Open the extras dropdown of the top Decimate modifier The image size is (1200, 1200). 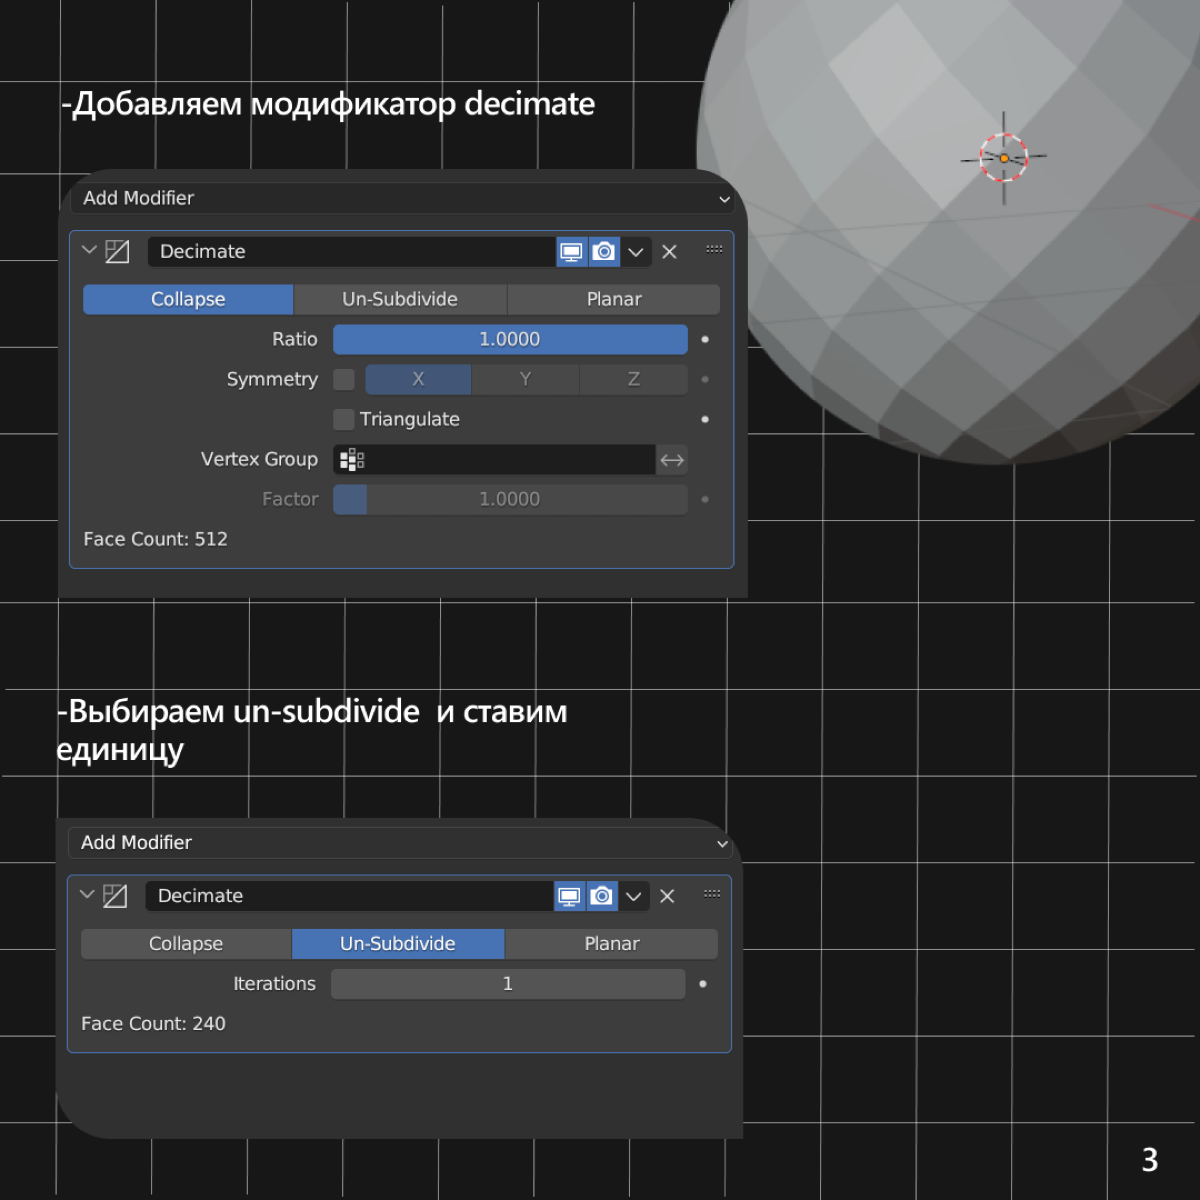636,252
